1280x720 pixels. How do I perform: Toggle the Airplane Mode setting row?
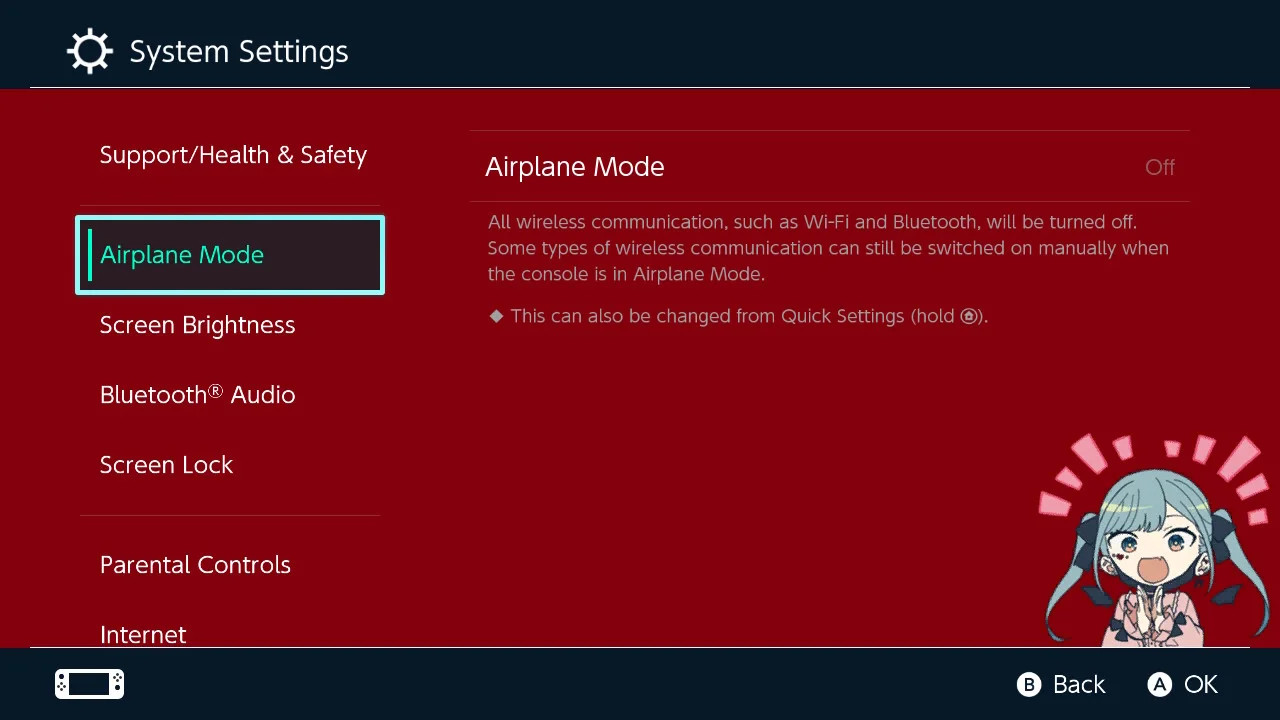[829, 167]
